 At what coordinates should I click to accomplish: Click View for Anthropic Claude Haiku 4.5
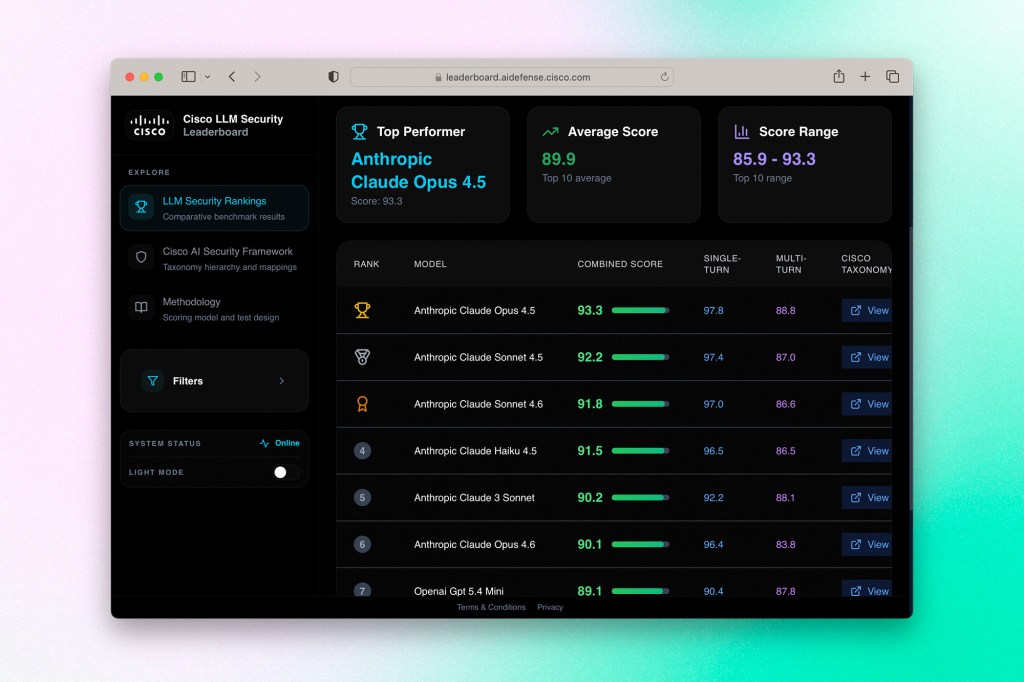click(868, 451)
